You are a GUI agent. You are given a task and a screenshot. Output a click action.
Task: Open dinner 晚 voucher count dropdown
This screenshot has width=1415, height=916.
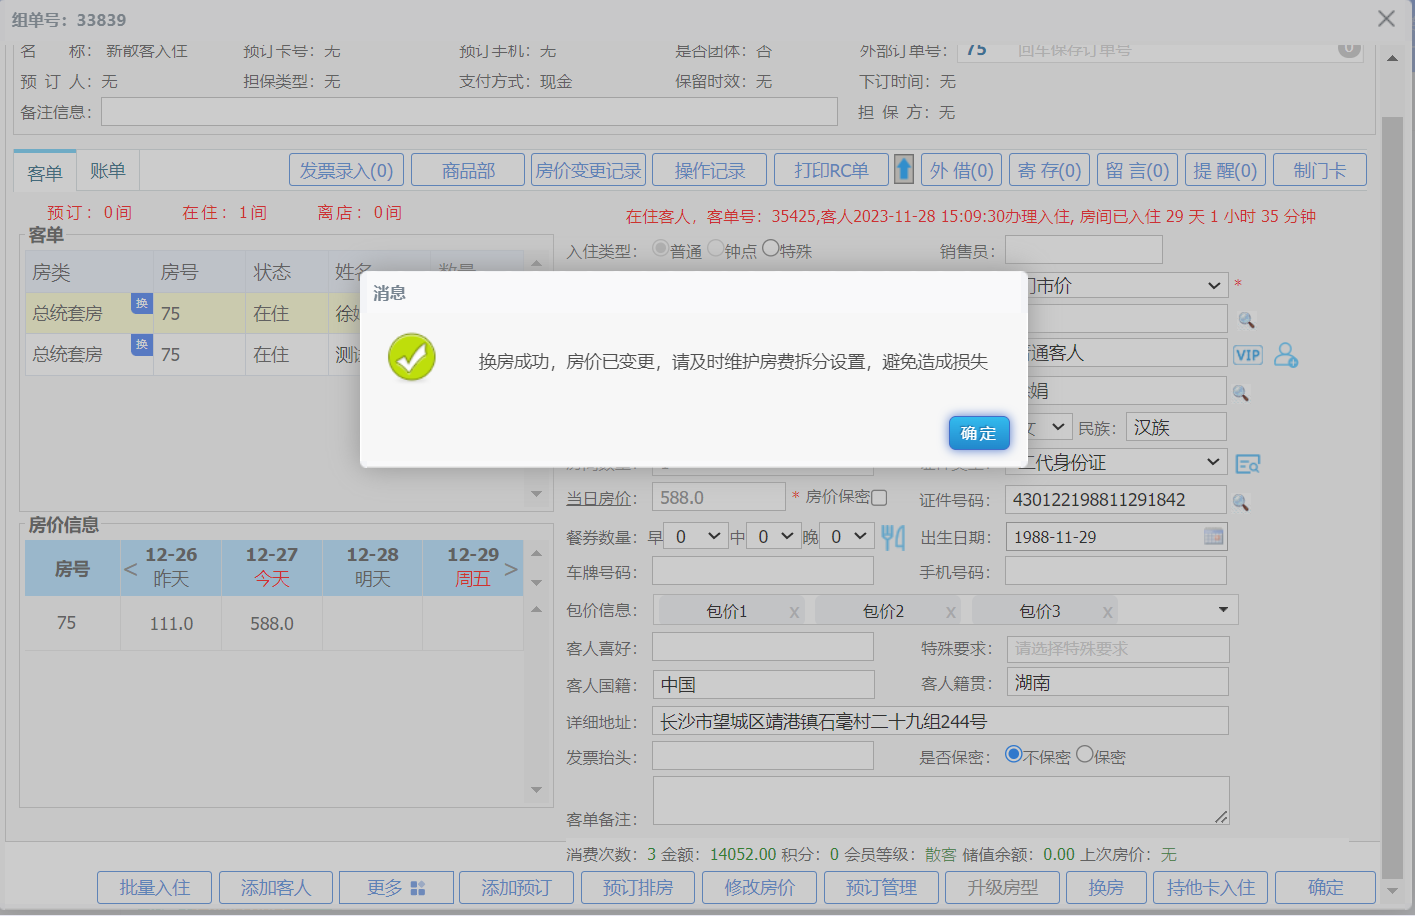point(848,537)
